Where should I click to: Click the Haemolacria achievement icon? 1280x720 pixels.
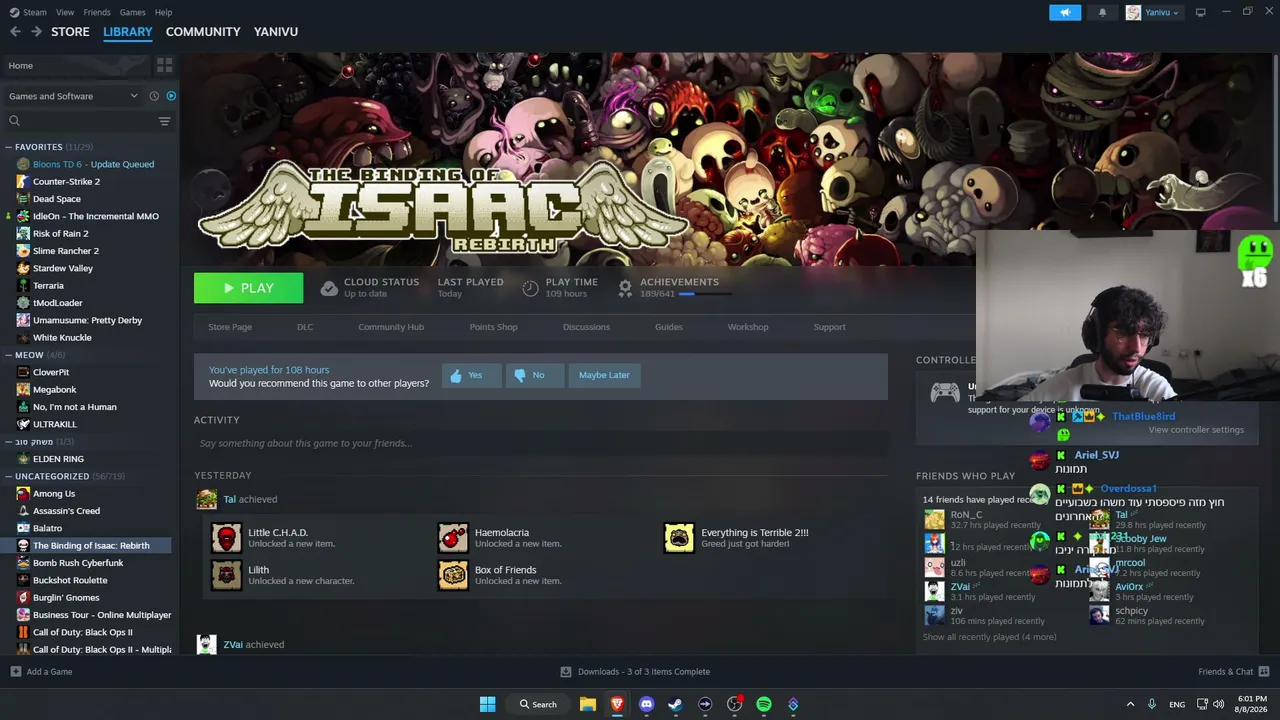coord(453,538)
